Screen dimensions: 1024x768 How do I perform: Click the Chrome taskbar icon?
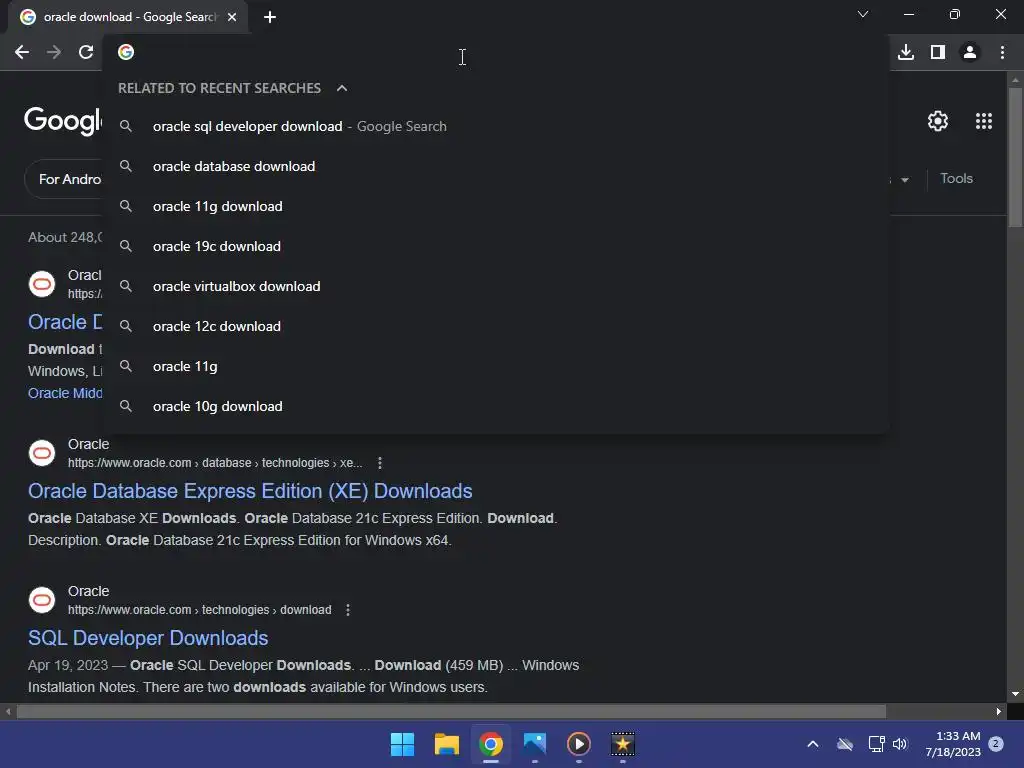click(491, 744)
